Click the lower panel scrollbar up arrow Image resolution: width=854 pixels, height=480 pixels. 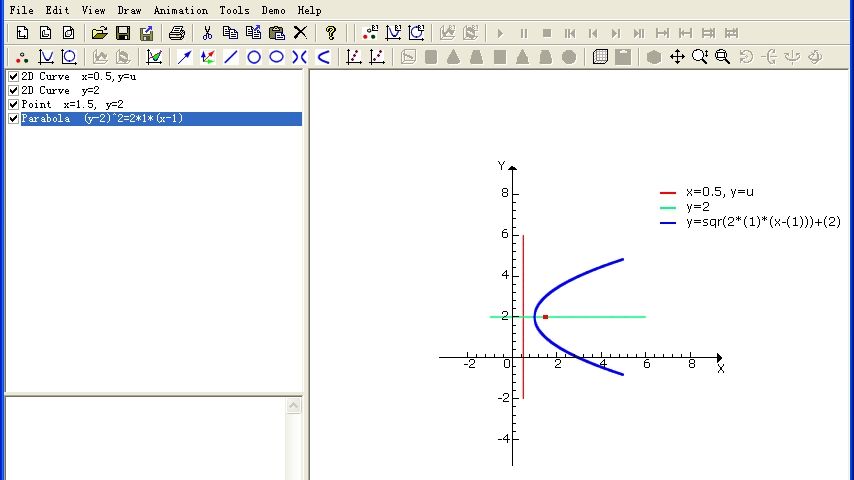(294, 406)
